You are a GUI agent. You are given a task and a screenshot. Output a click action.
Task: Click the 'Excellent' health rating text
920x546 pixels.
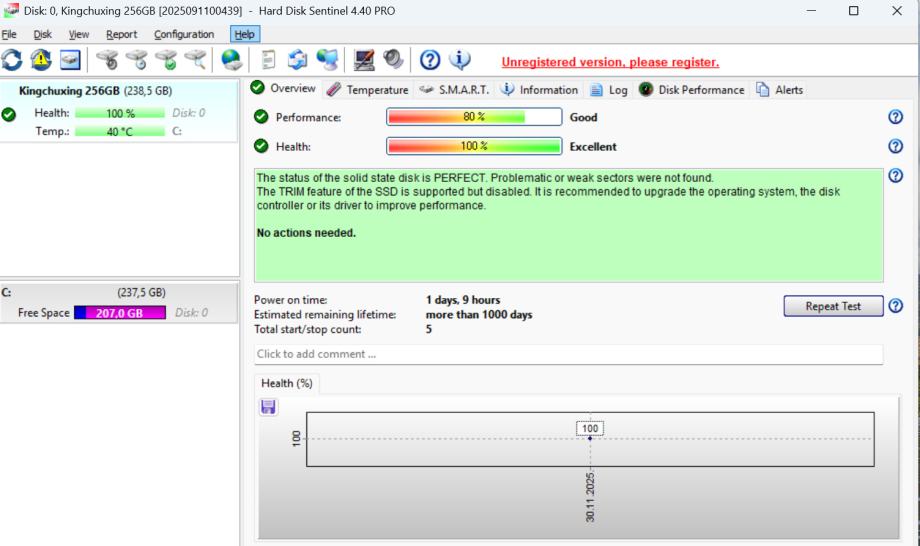[593, 147]
